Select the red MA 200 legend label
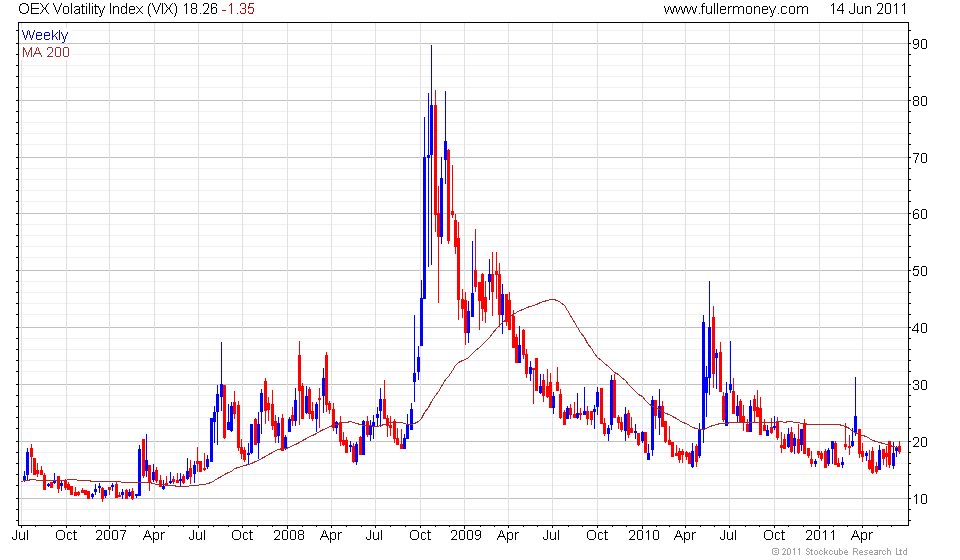The height and width of the screenshot is (560, 960). tap(46, 53)
